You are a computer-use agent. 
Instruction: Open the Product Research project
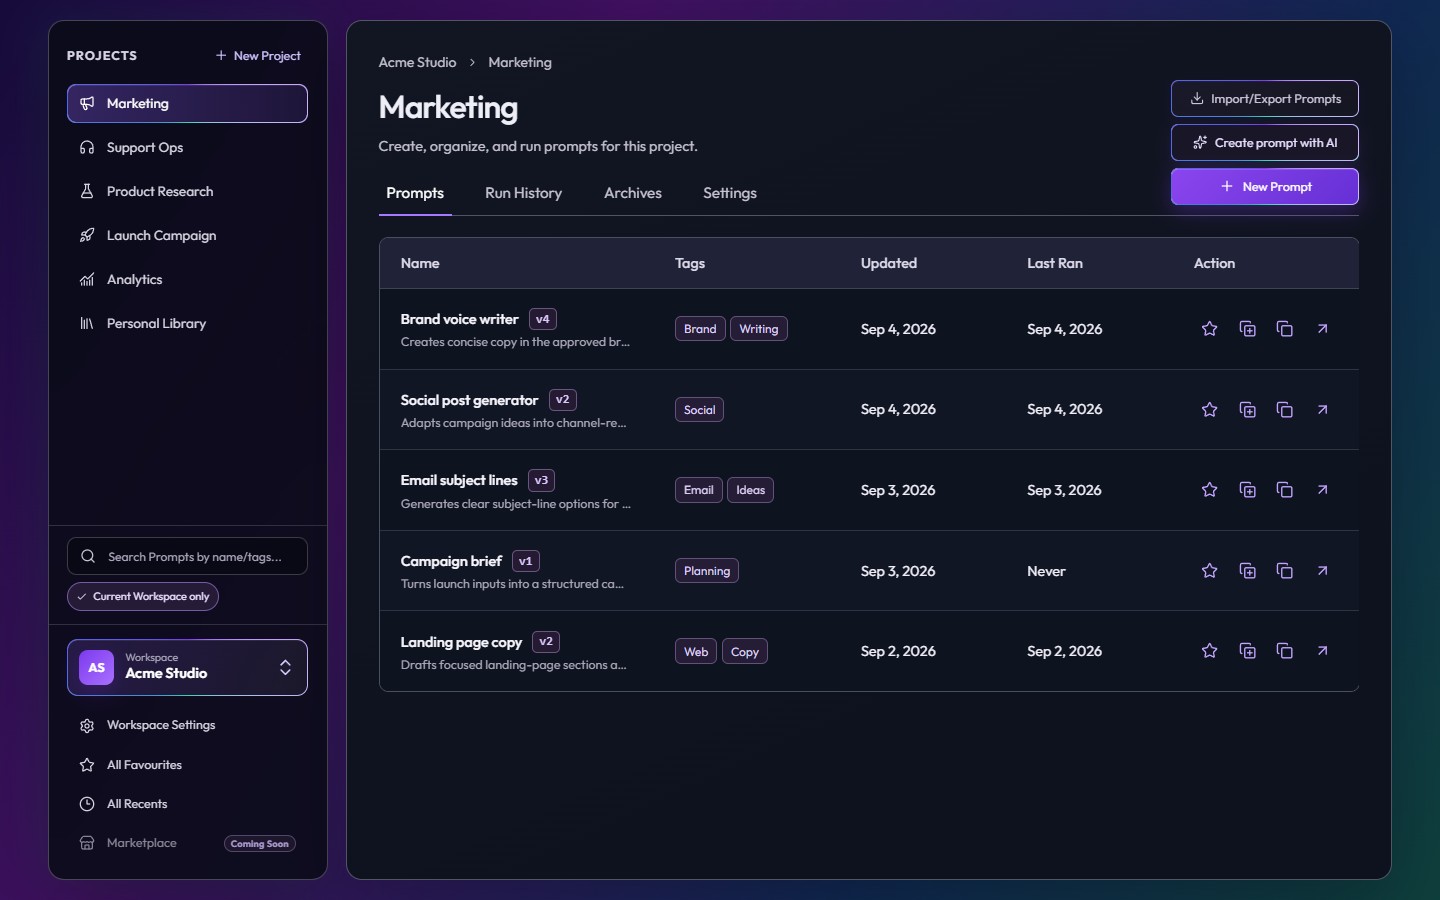(187, 192)
